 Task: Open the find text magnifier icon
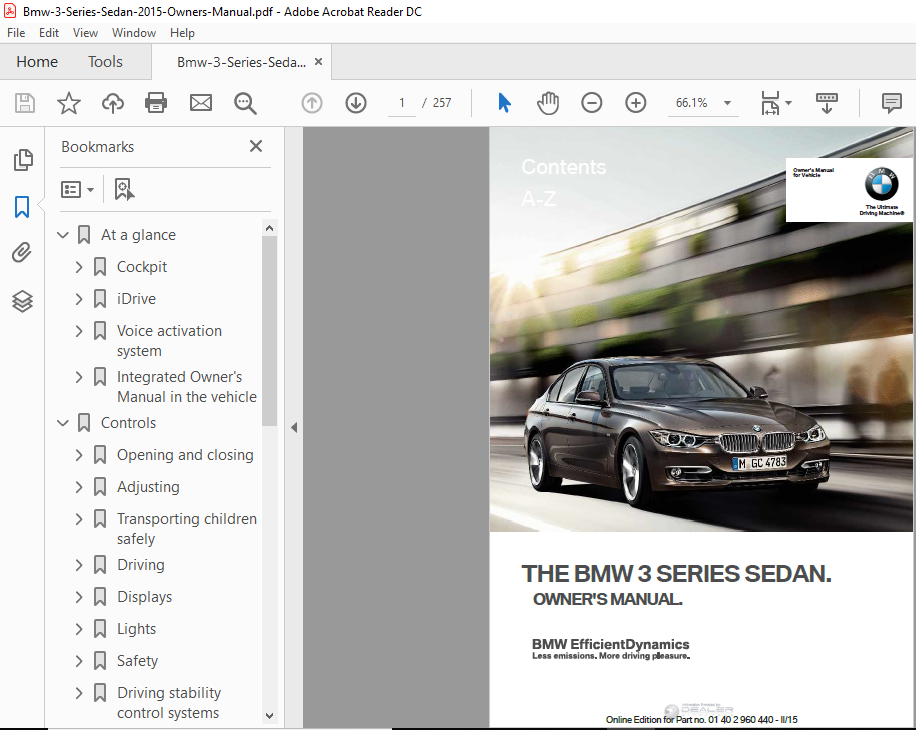point(245,103)
